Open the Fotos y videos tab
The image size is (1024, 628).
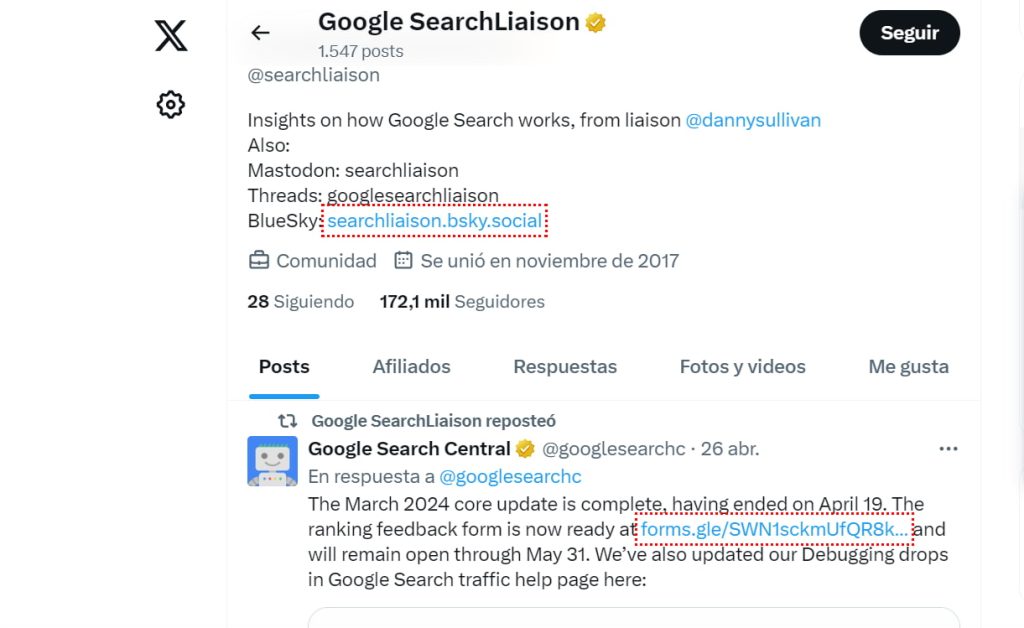tap(742, 367)
